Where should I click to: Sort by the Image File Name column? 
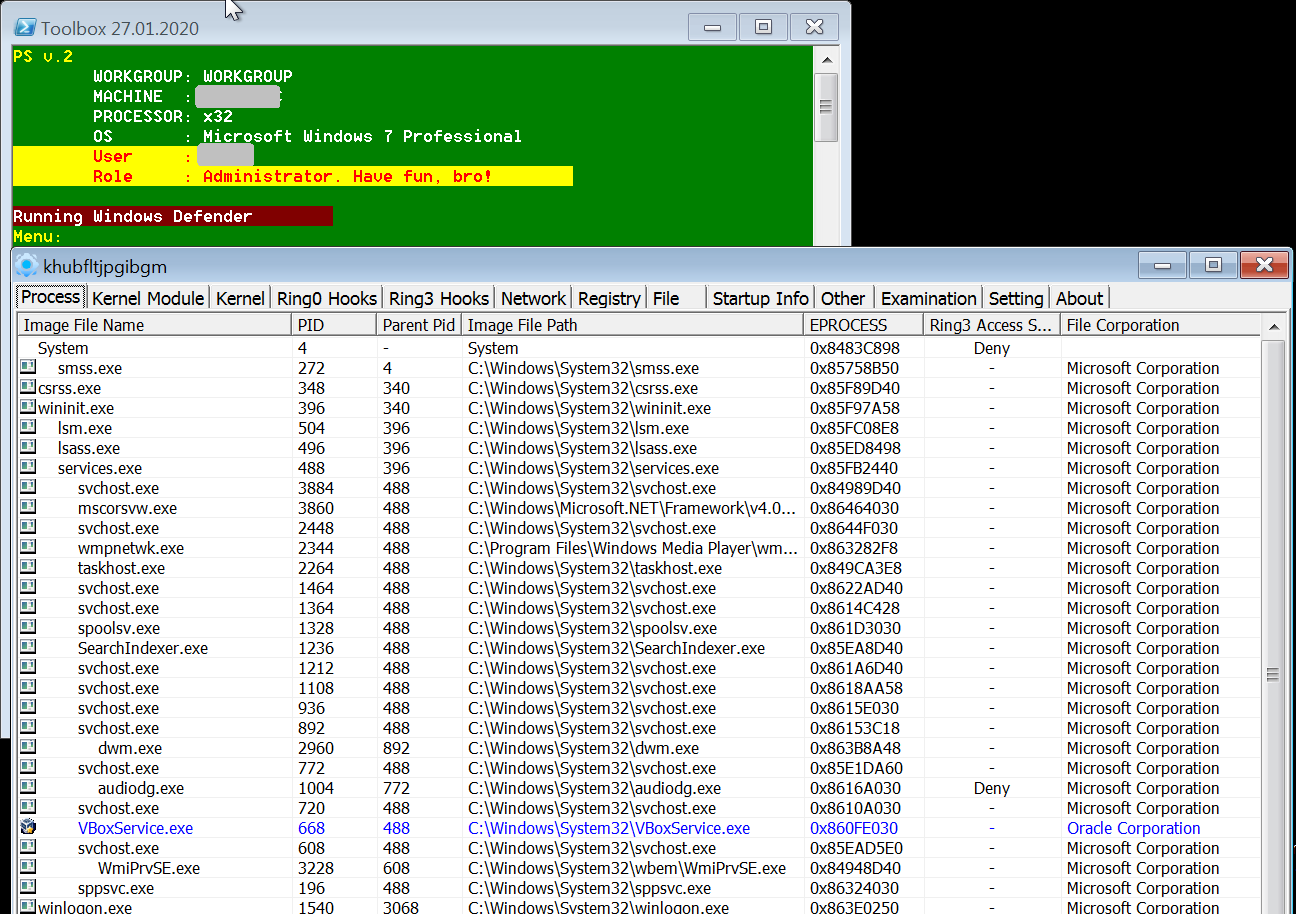click(x=155, y=325)
